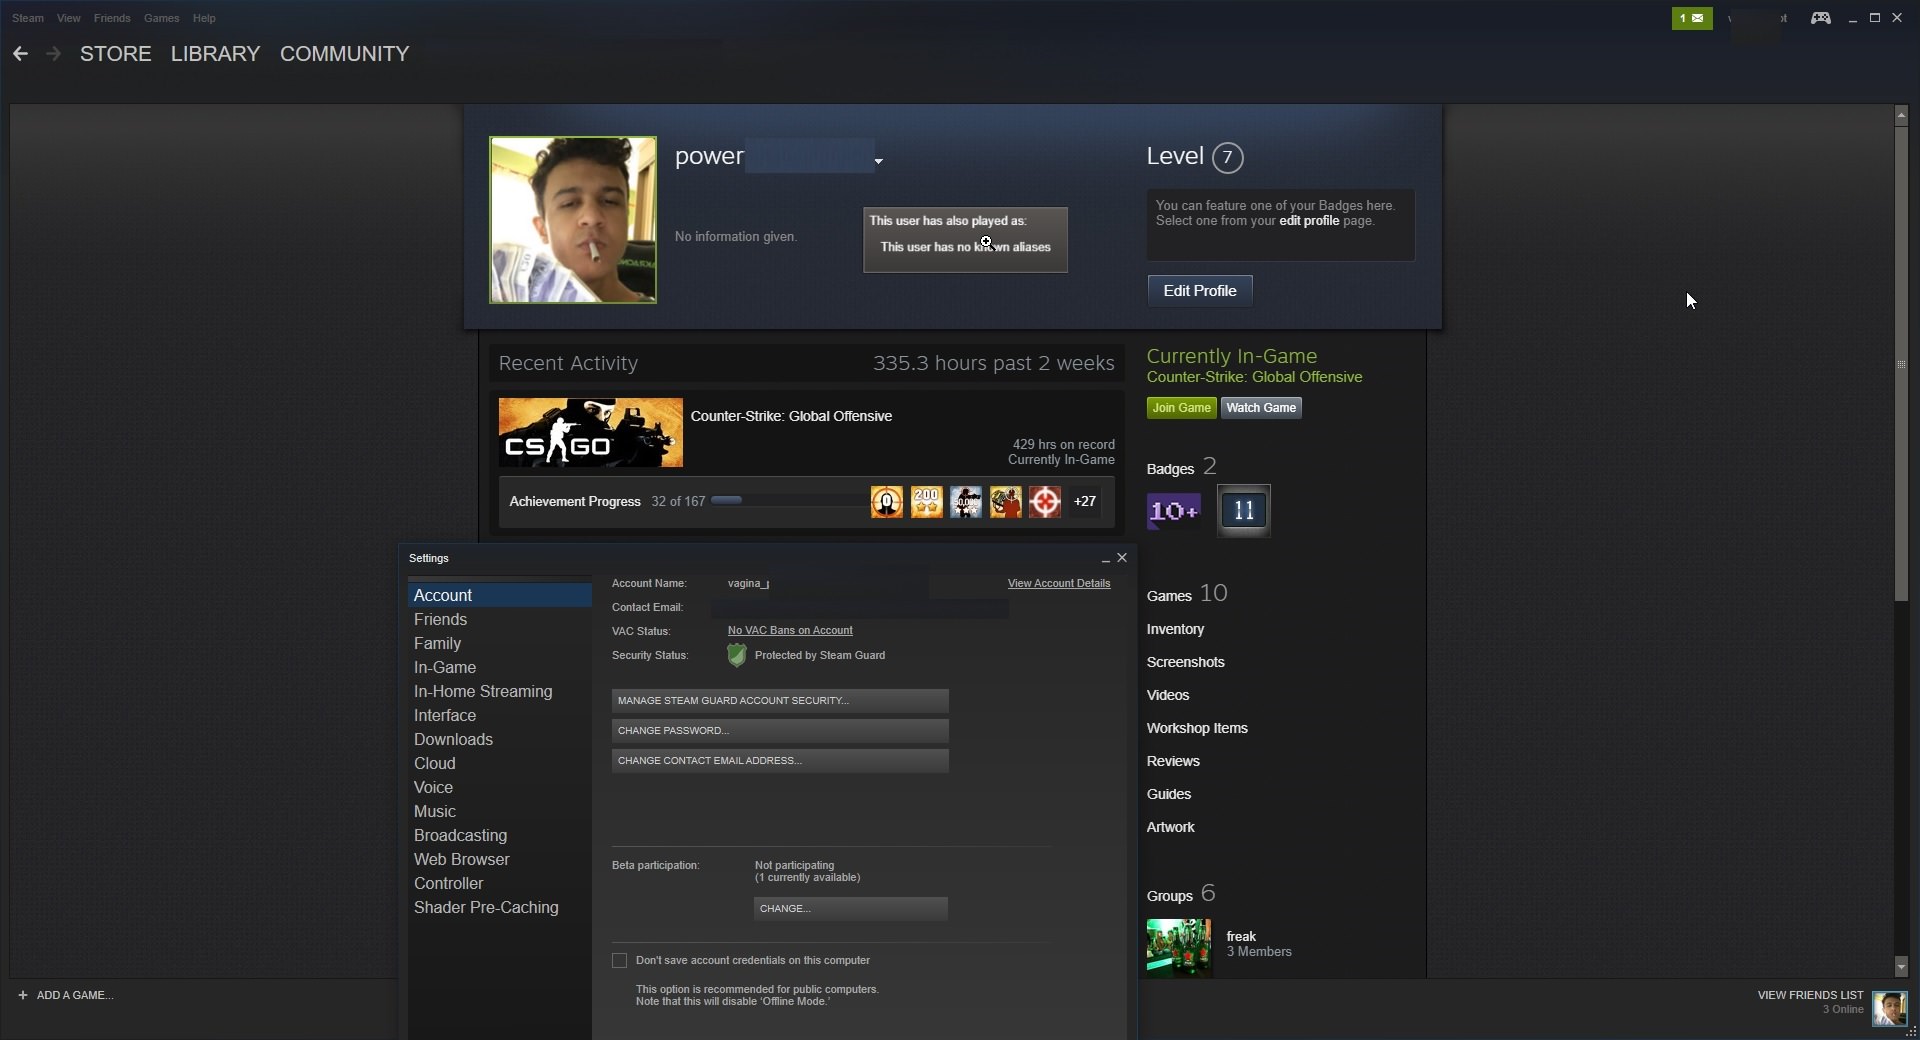The height and width of the screenshot is (1040, 1920).
Task: Click Manage Steam Guard Account Security
Action: tap(780, 701)
